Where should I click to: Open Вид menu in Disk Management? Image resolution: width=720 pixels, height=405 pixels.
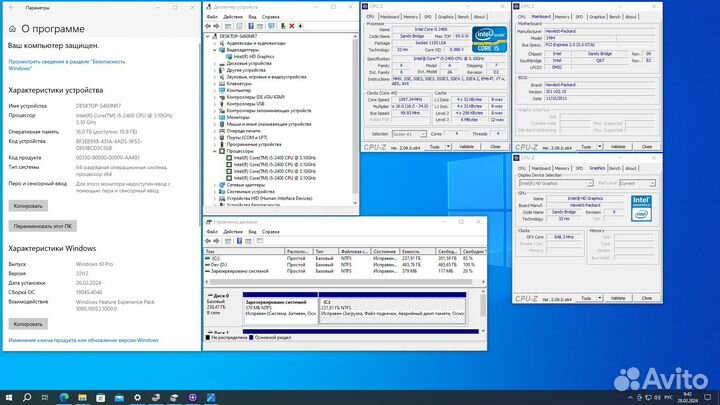253,232
